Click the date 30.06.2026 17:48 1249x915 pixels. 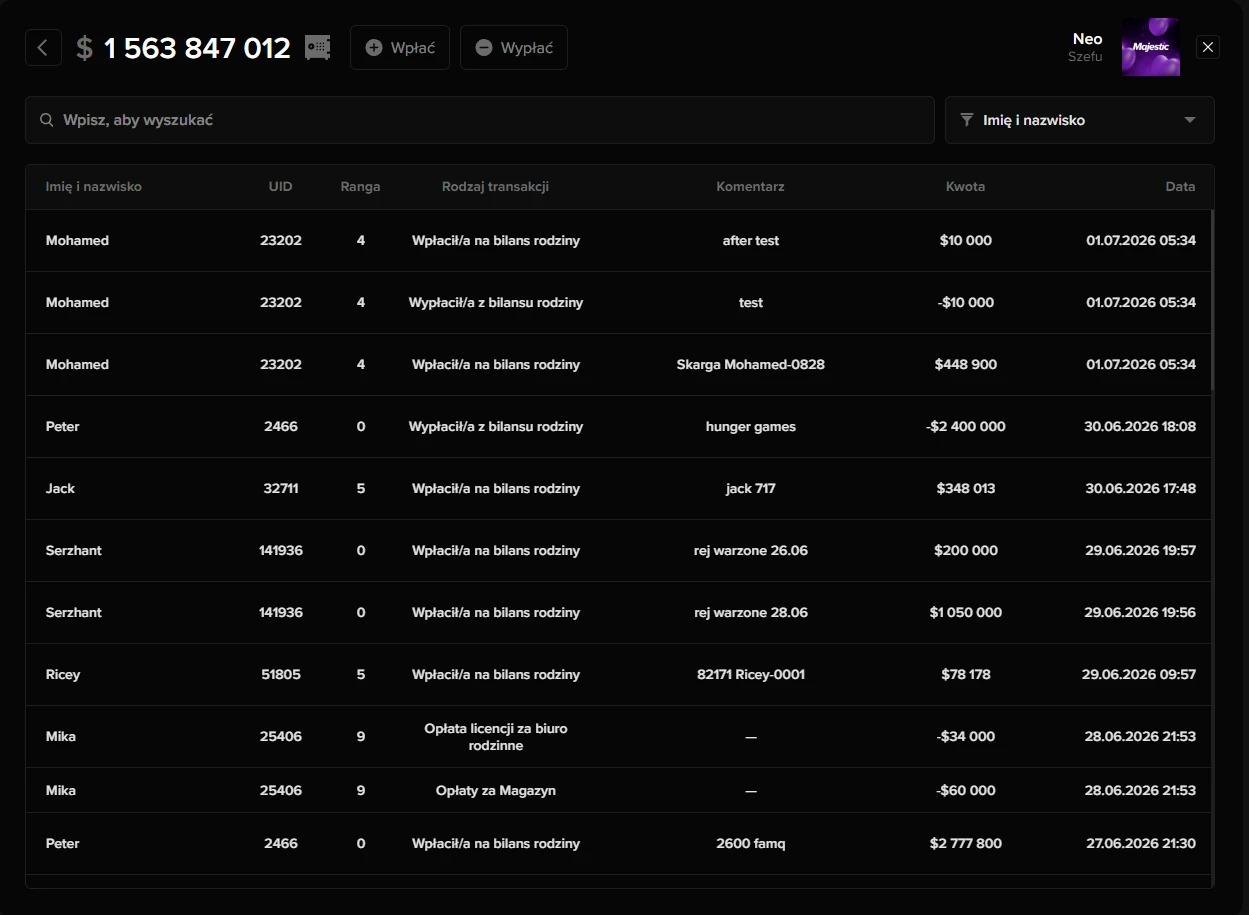click(x=1140, y=489)
